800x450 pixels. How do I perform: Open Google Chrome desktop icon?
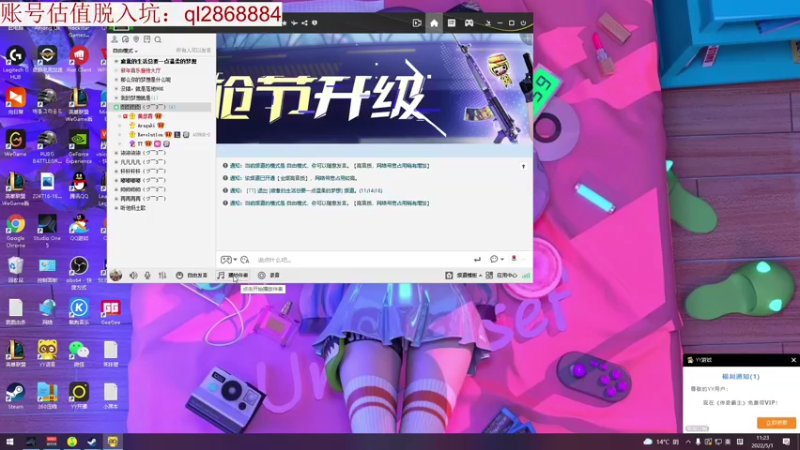coord(15,231)
